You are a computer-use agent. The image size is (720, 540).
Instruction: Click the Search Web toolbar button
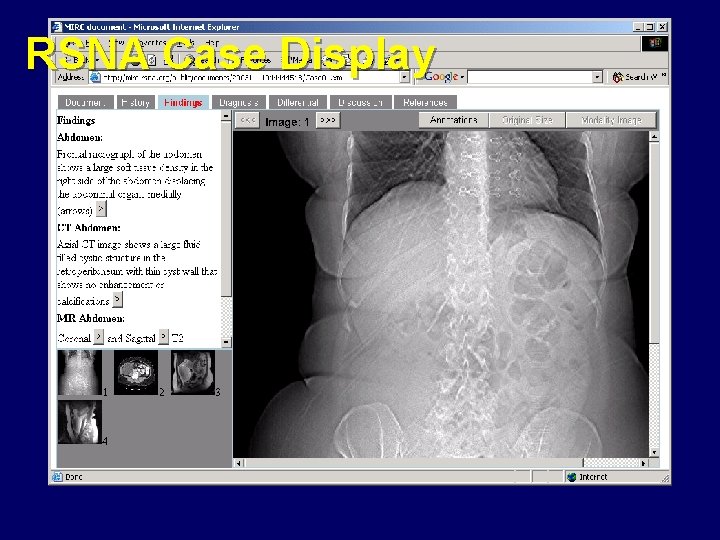coord(636,77)
